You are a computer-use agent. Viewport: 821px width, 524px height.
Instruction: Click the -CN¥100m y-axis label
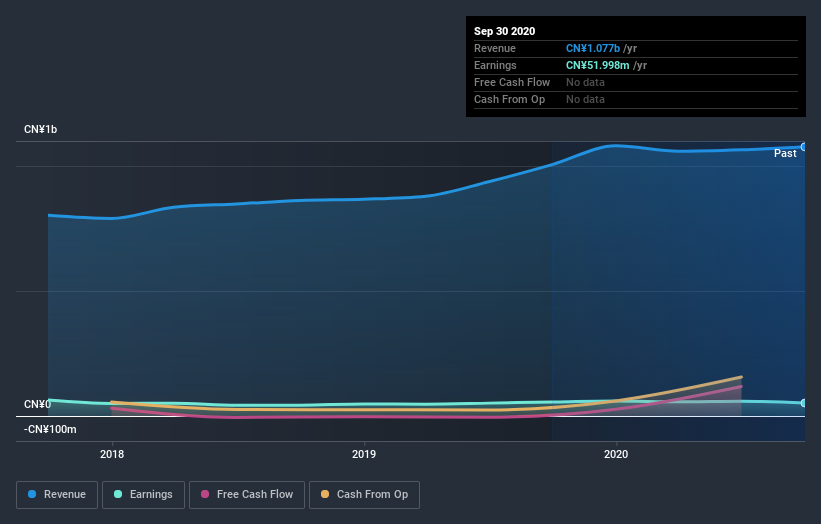tap(50, 429)
